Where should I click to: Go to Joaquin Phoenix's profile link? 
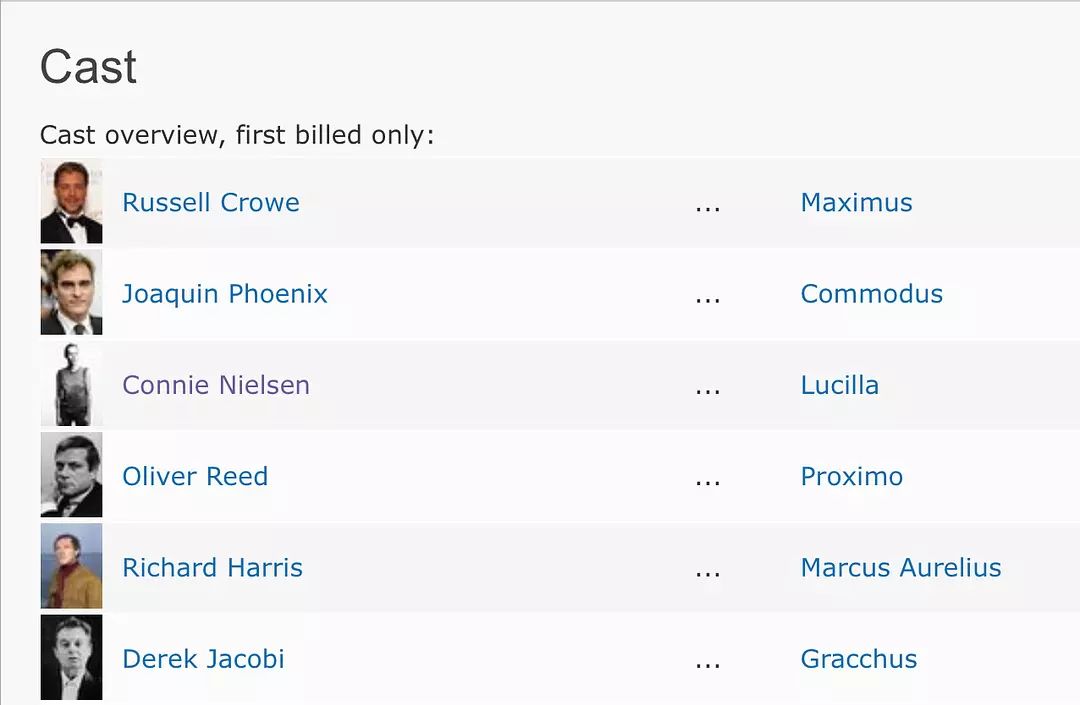coord(225,294)
